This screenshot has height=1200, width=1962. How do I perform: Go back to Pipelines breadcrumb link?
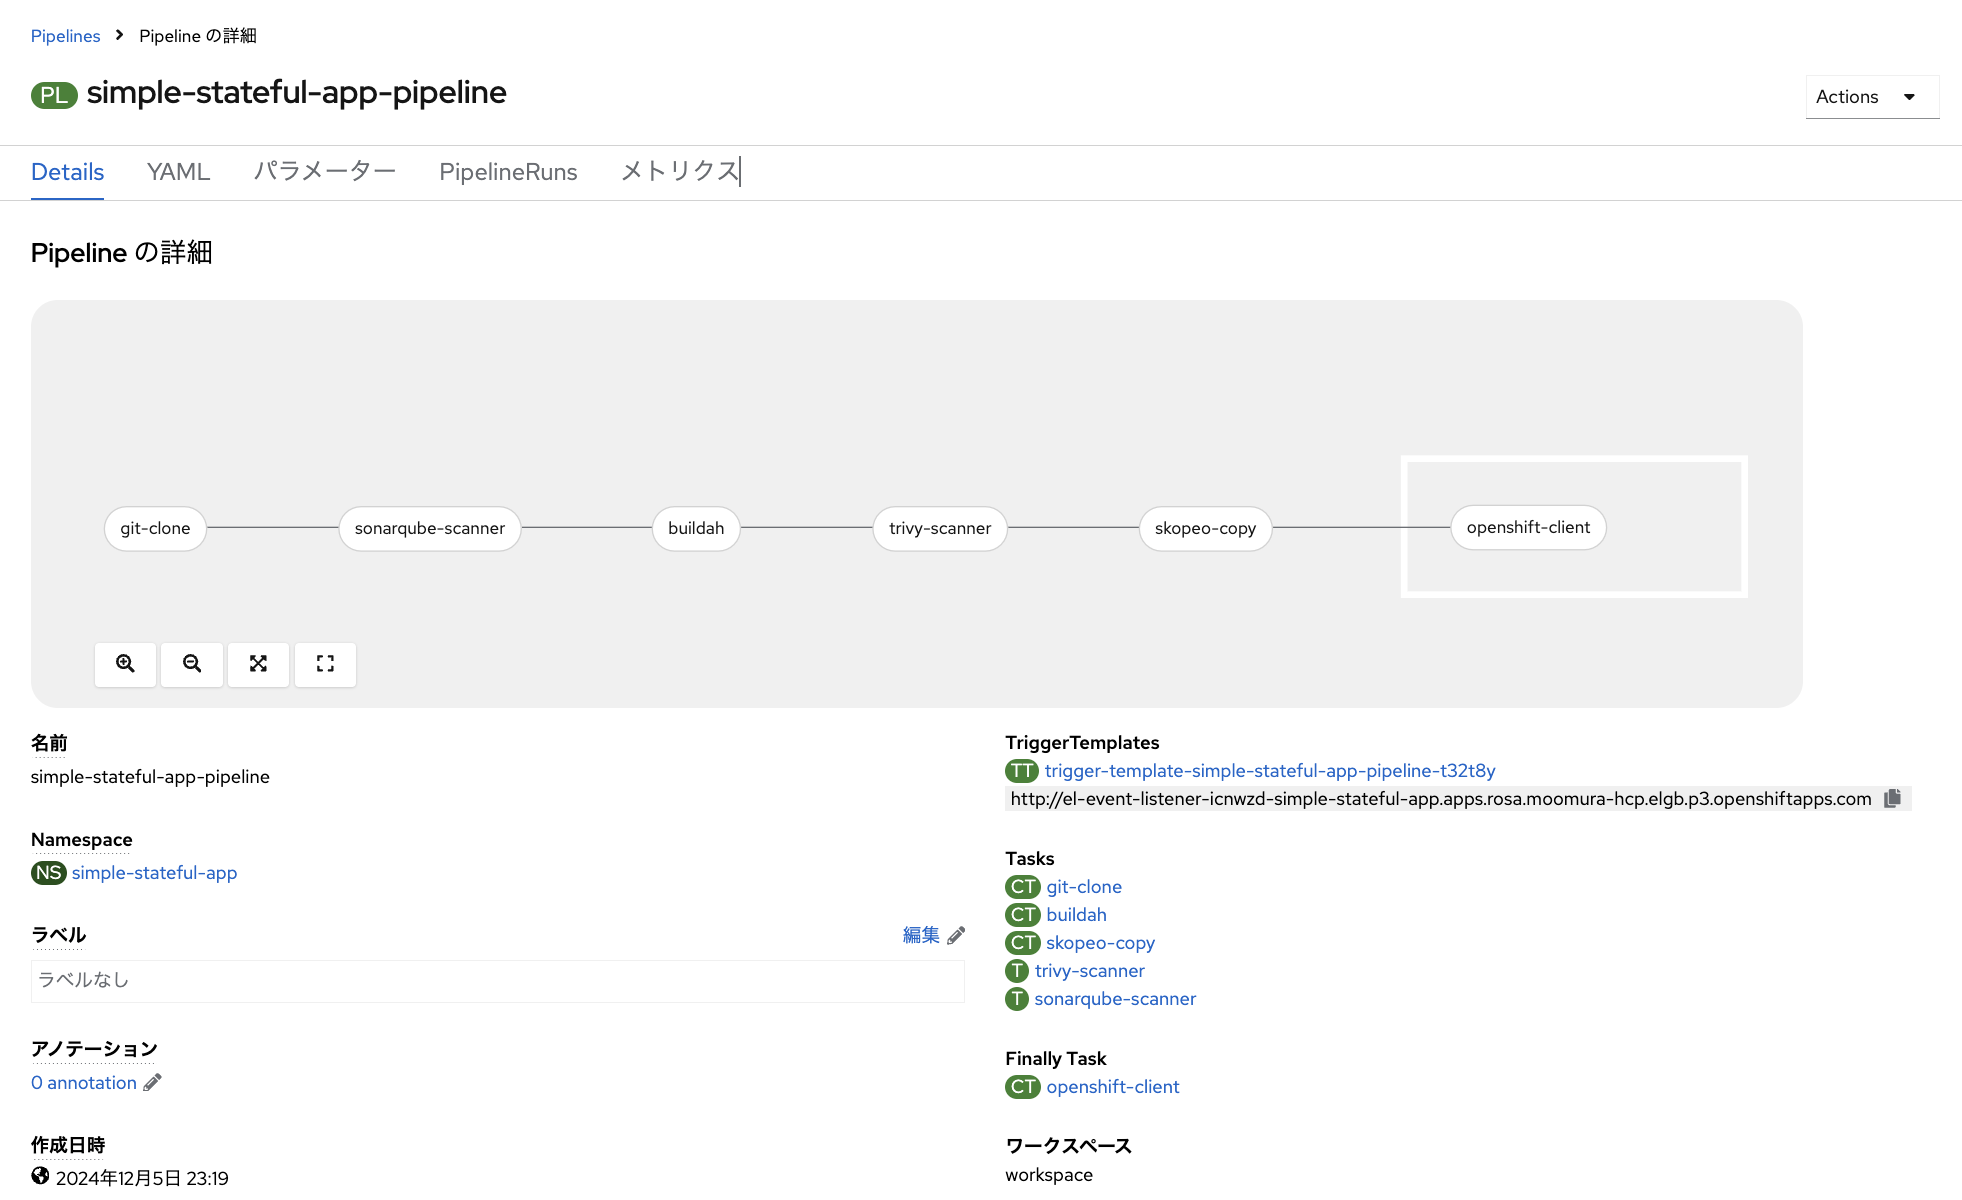point(65,36)
